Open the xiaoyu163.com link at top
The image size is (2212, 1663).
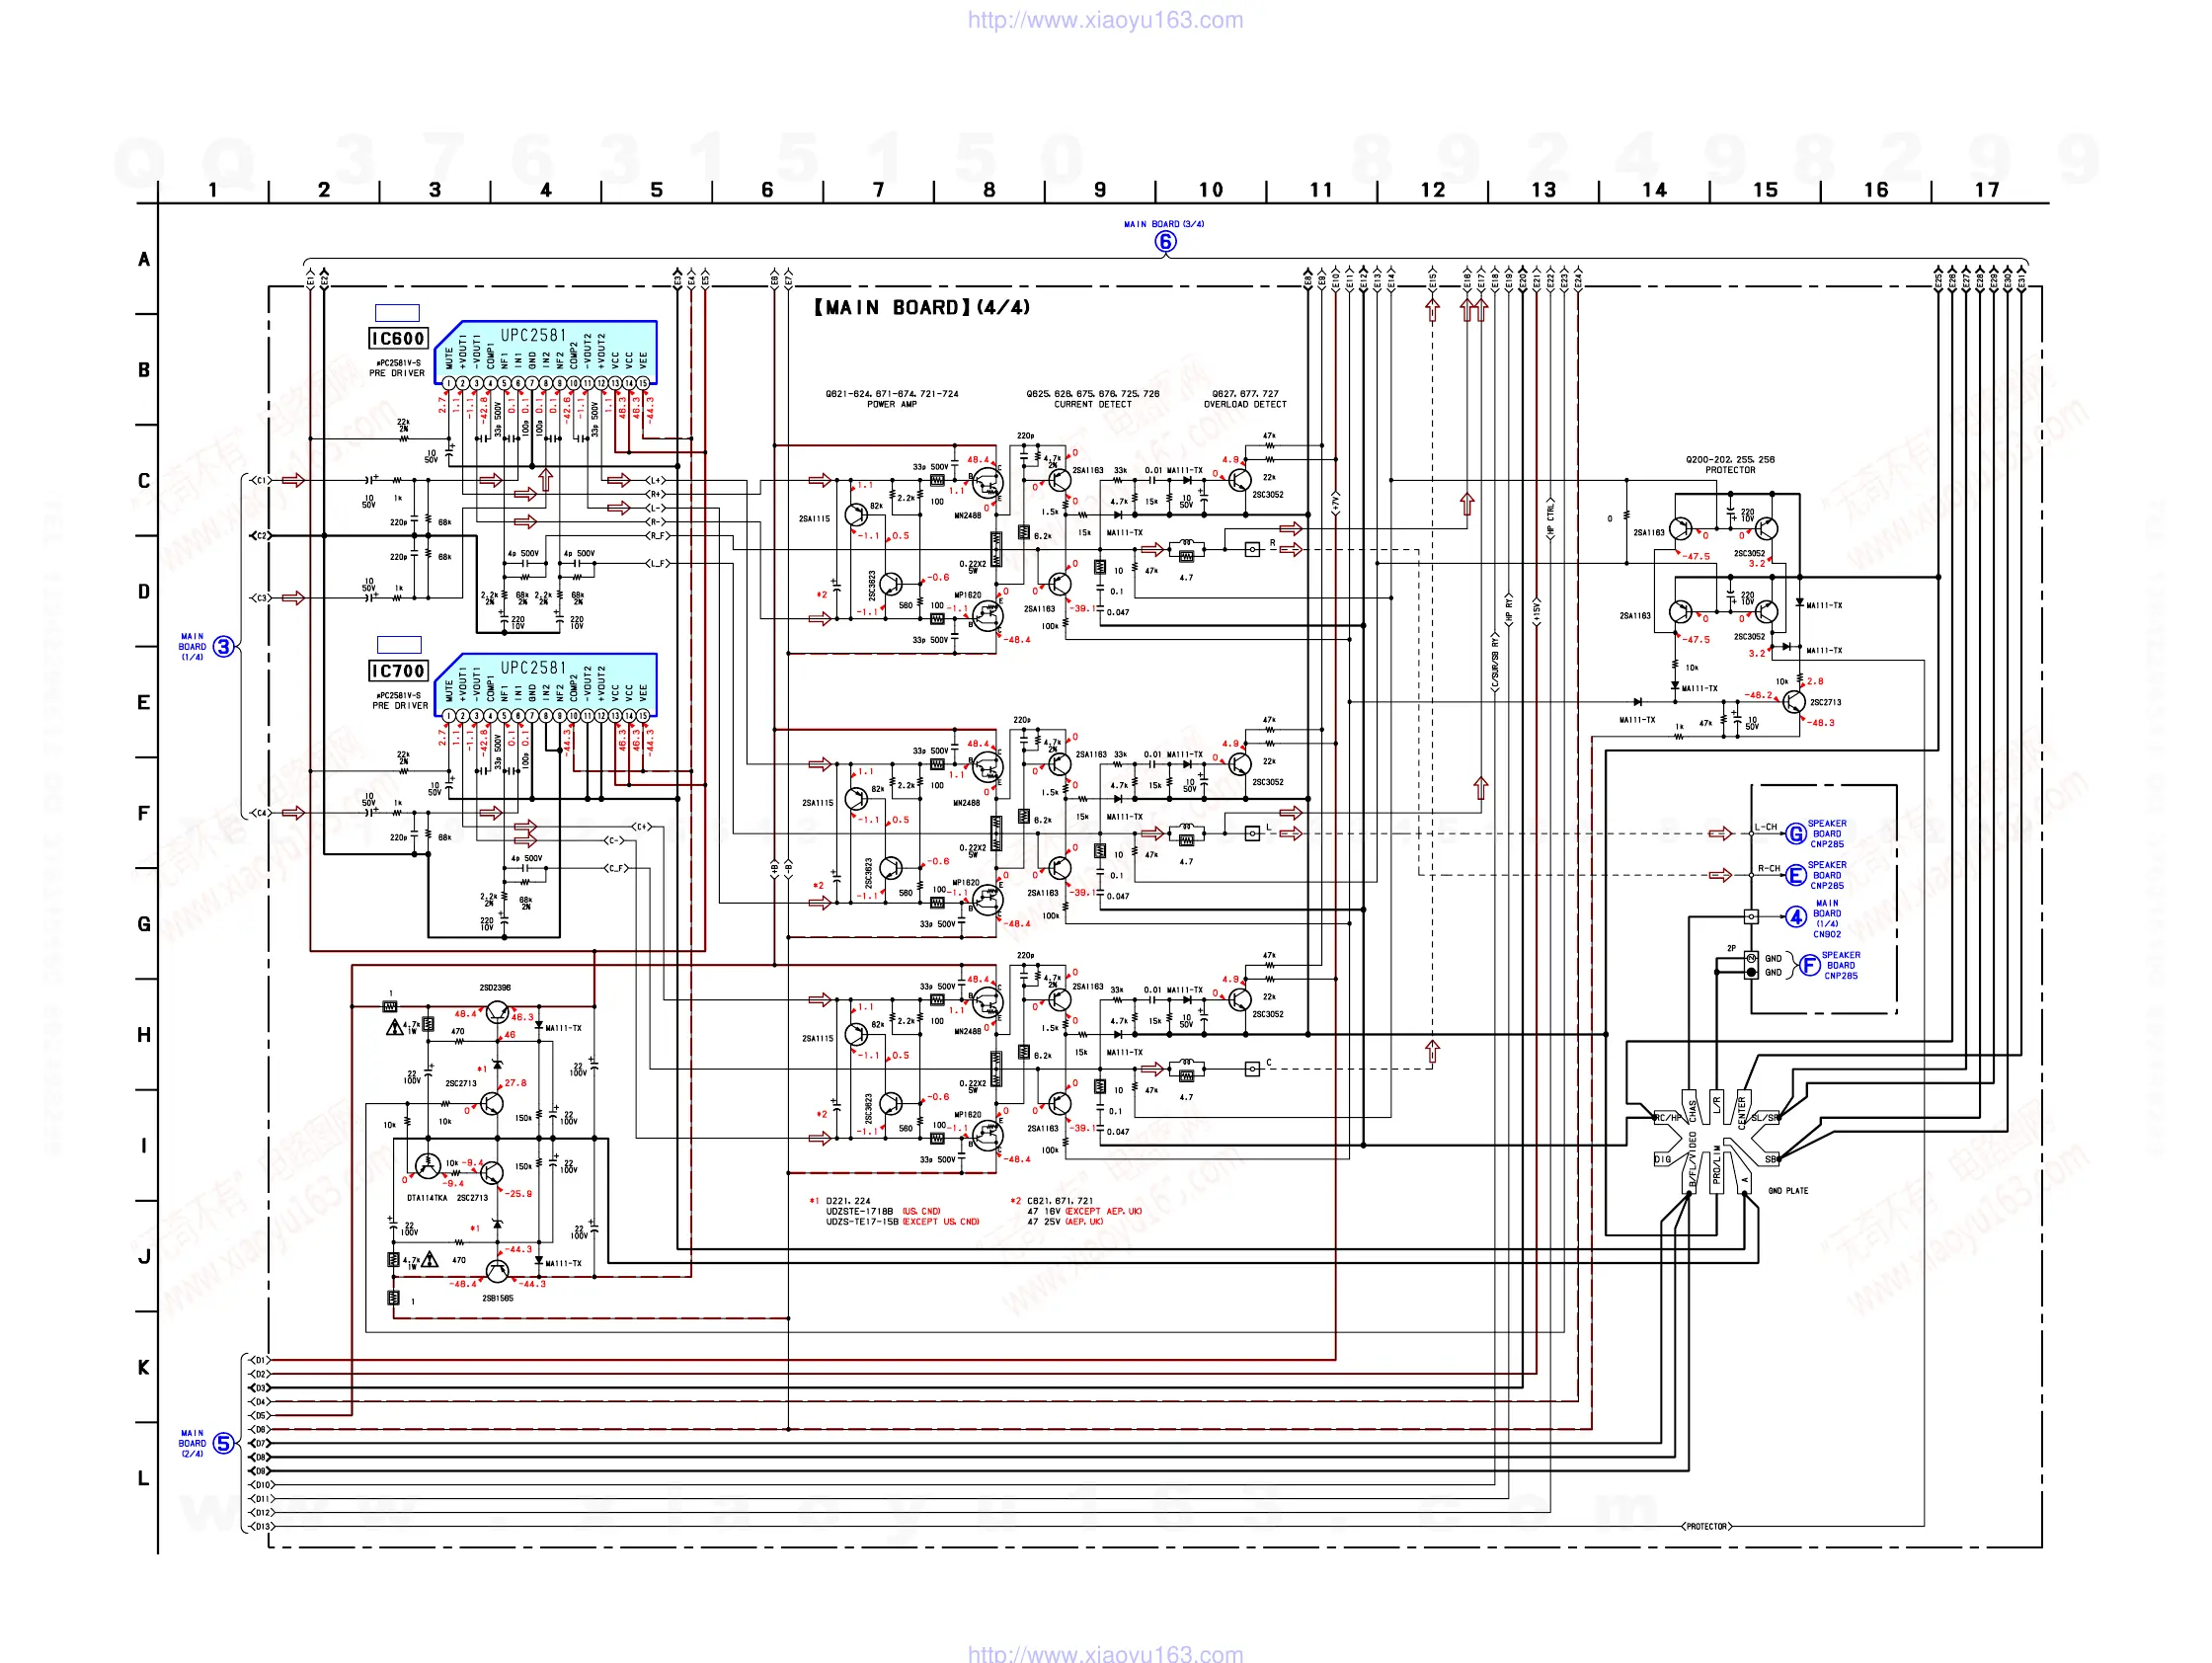tap(1105, 20)
